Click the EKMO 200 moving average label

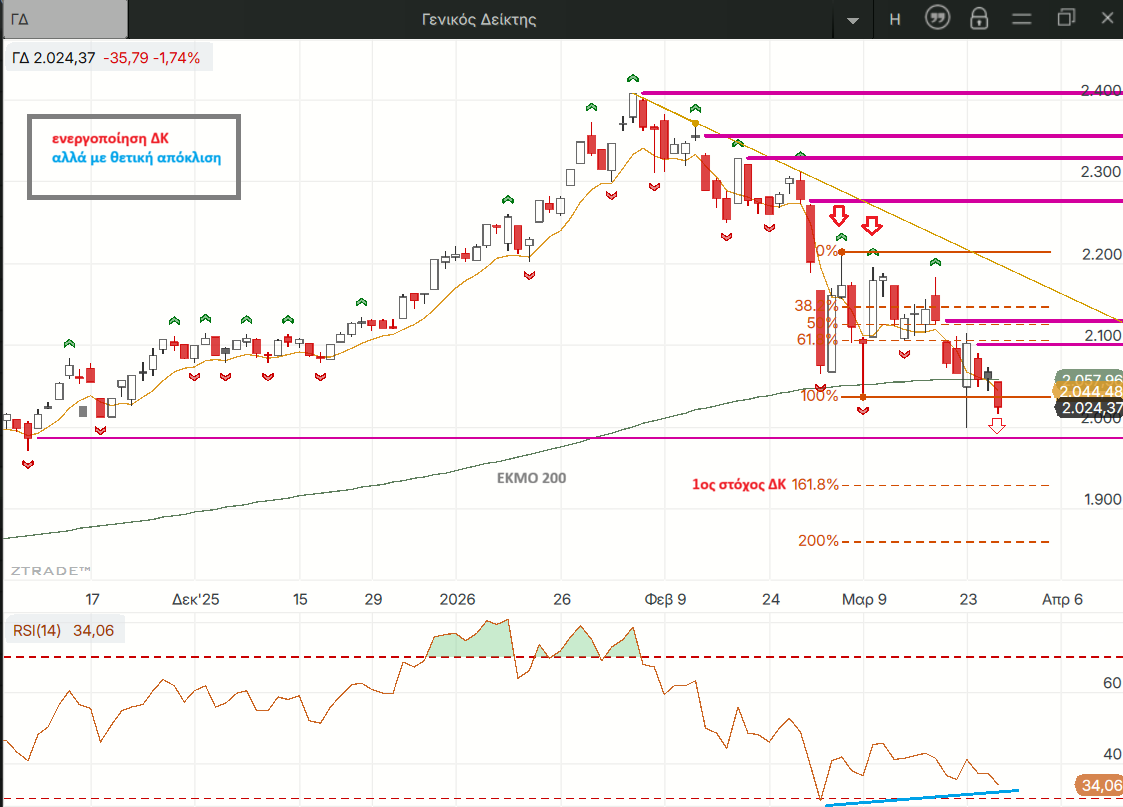pos(531,478)
